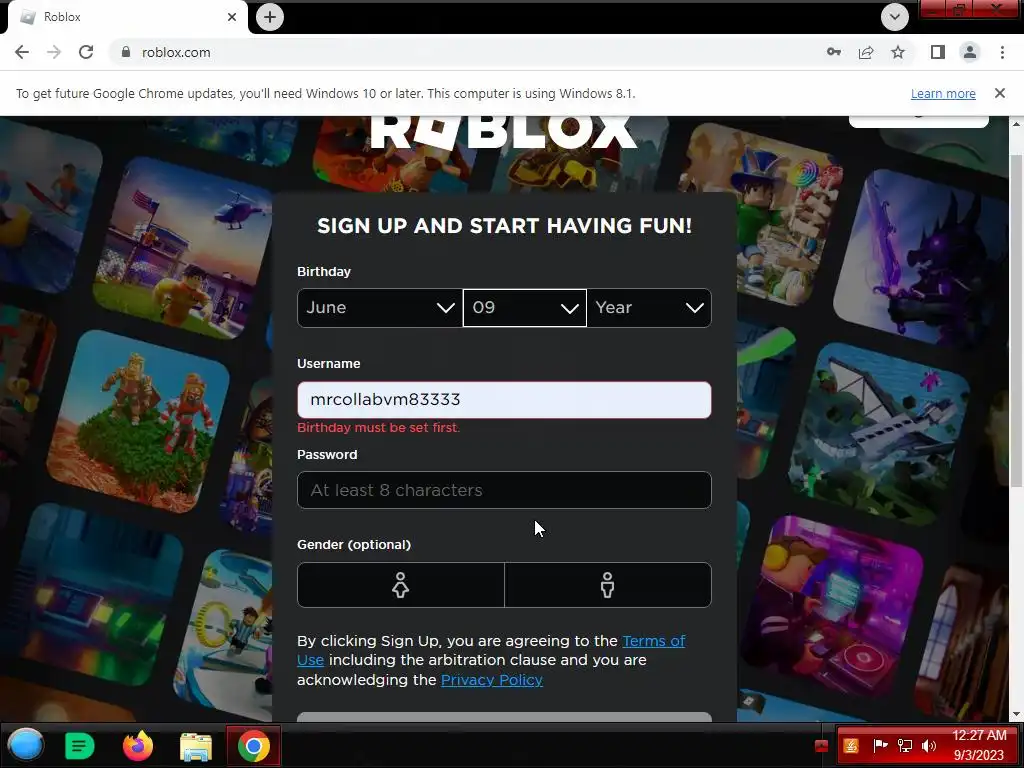This screenshot has width=1024, height=768.
Task: Select the female gender icon
Action: [x=400, y=585]
